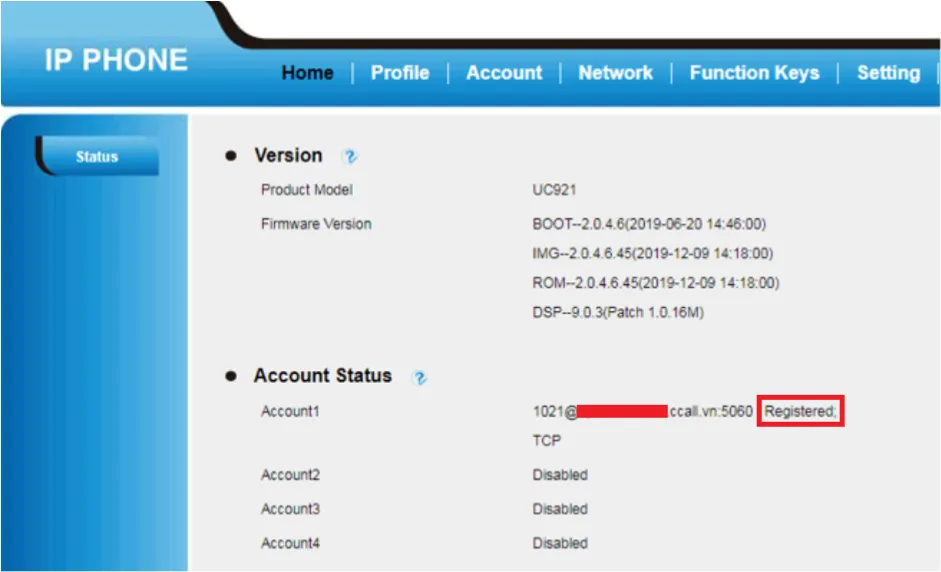Open the Setting tab
The width and height of the screenshot is (941, 572).
[x=888, y=73]
